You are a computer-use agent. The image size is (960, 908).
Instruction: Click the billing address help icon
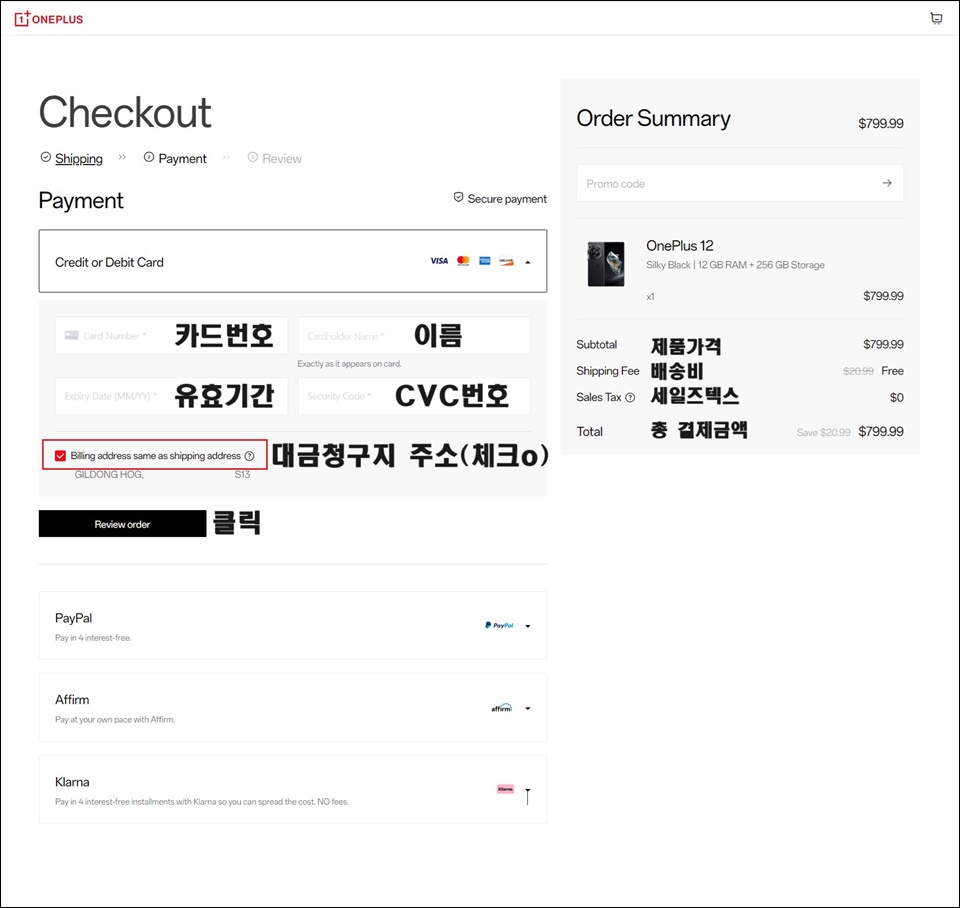[249, 456]
